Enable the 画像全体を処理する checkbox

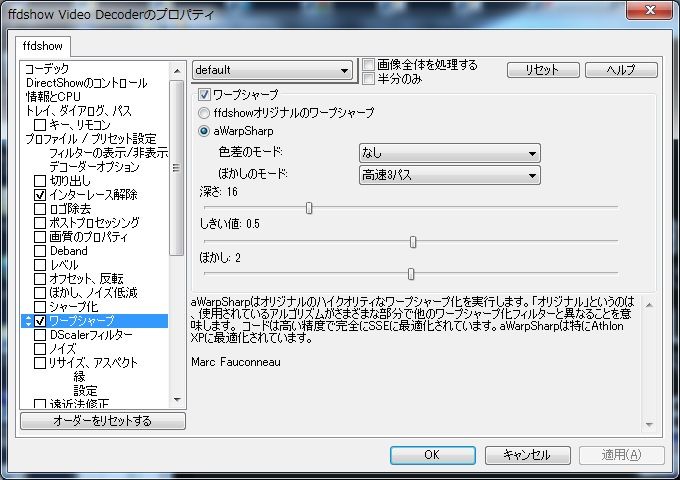(368, 65)
